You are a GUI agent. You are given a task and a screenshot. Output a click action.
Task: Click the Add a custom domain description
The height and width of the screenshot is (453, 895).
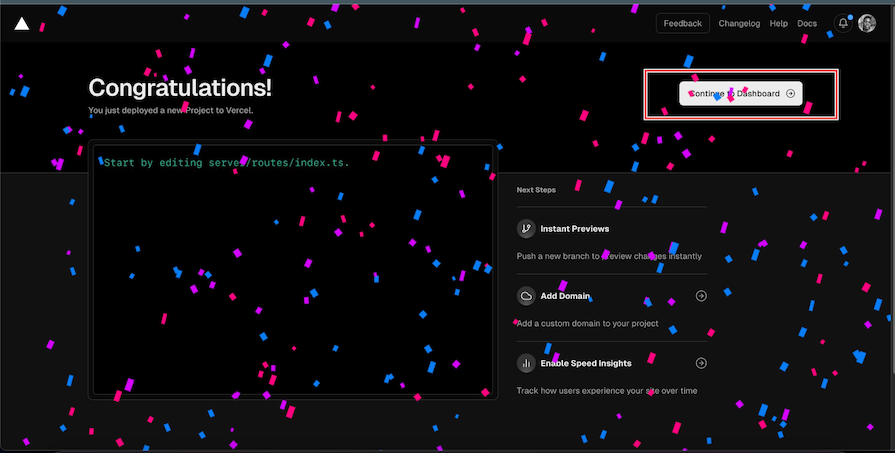point(587,323)
